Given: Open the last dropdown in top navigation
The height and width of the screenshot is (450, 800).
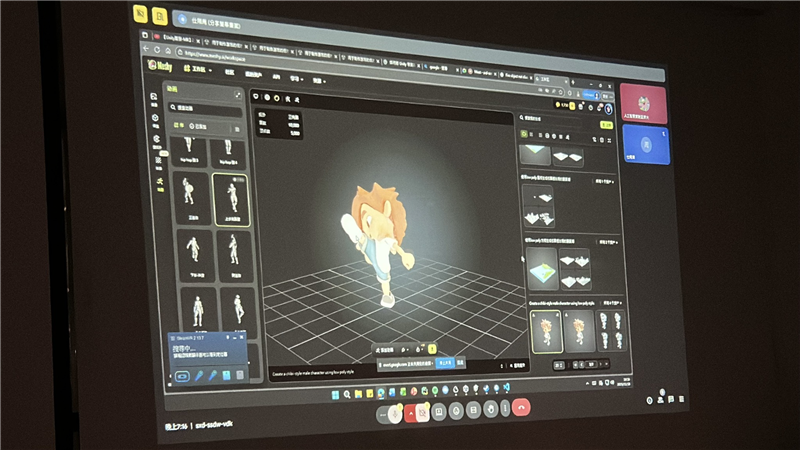Looking at the screenshot, I should (321, 79).
